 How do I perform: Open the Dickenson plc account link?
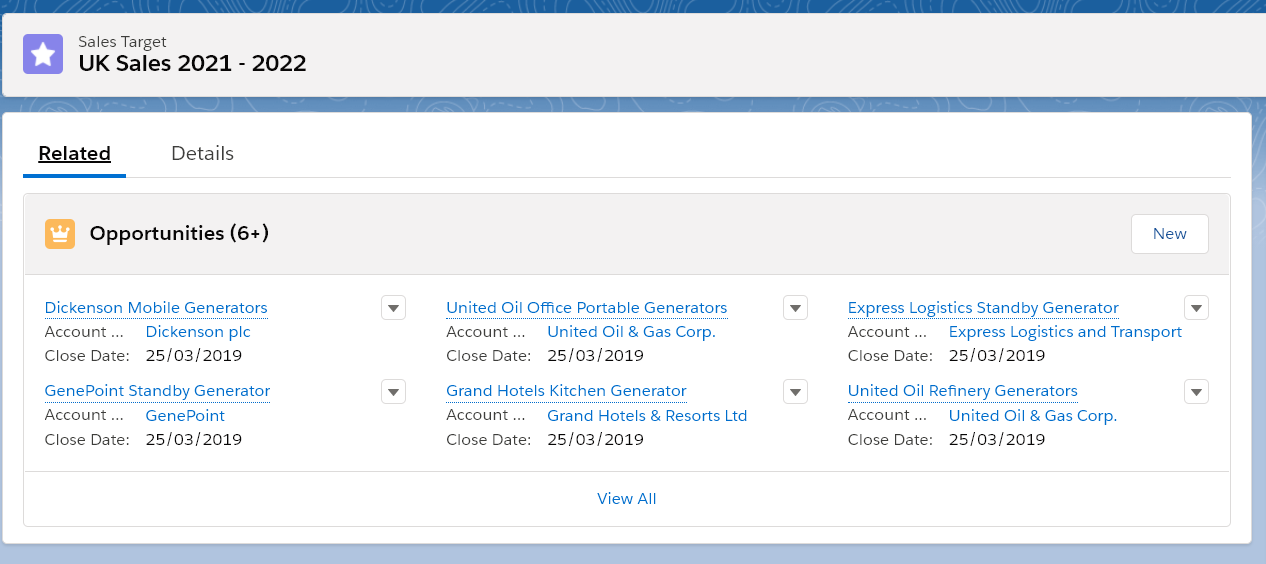(x=198, y=332)
